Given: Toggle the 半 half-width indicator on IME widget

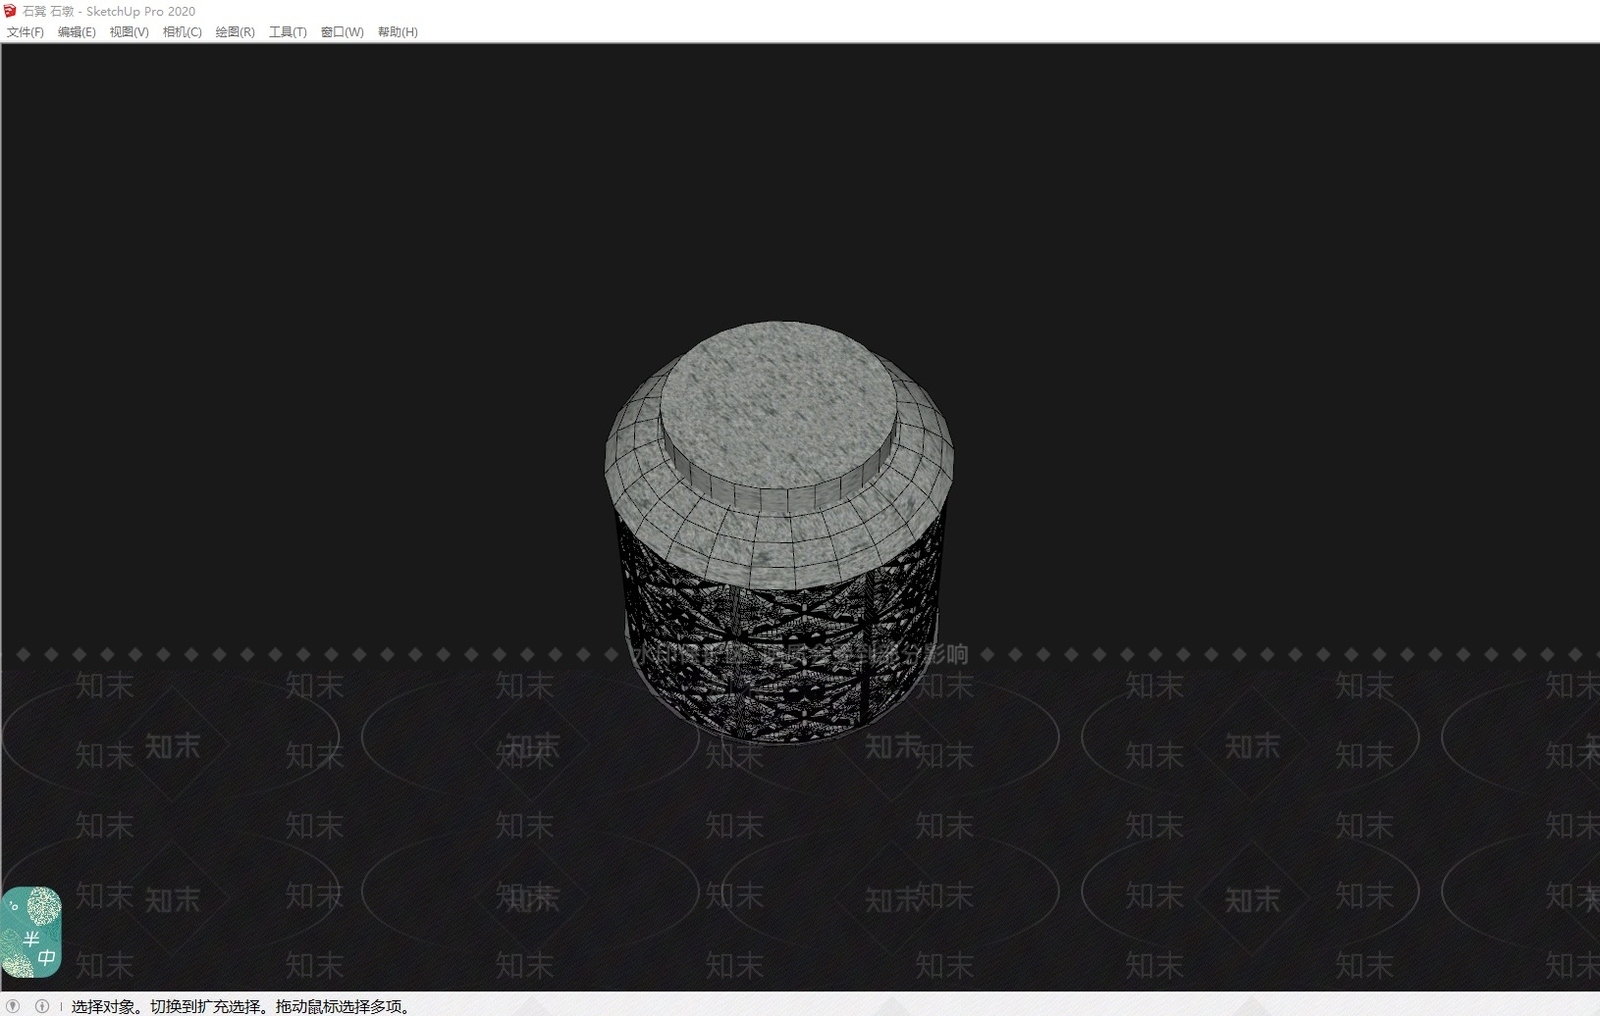Looking at the screenshot, I should click(32, 939).
